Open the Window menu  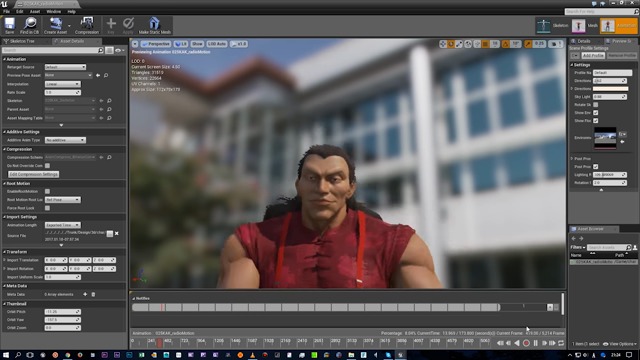tap(53, 11)
